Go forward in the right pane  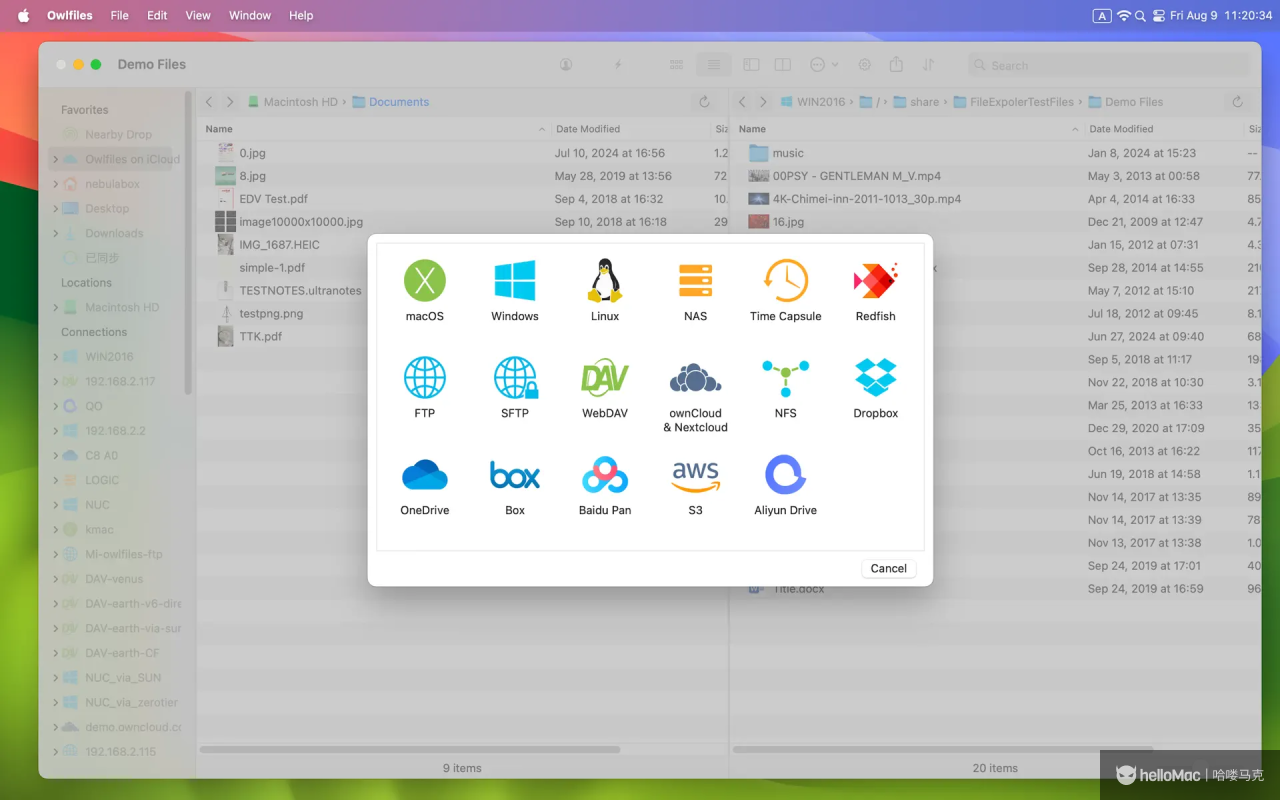(763, 102)
